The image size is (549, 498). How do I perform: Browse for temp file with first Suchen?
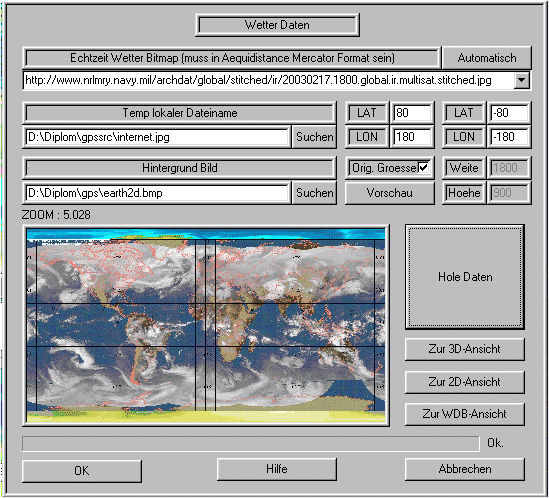click(x=314, y=137)
